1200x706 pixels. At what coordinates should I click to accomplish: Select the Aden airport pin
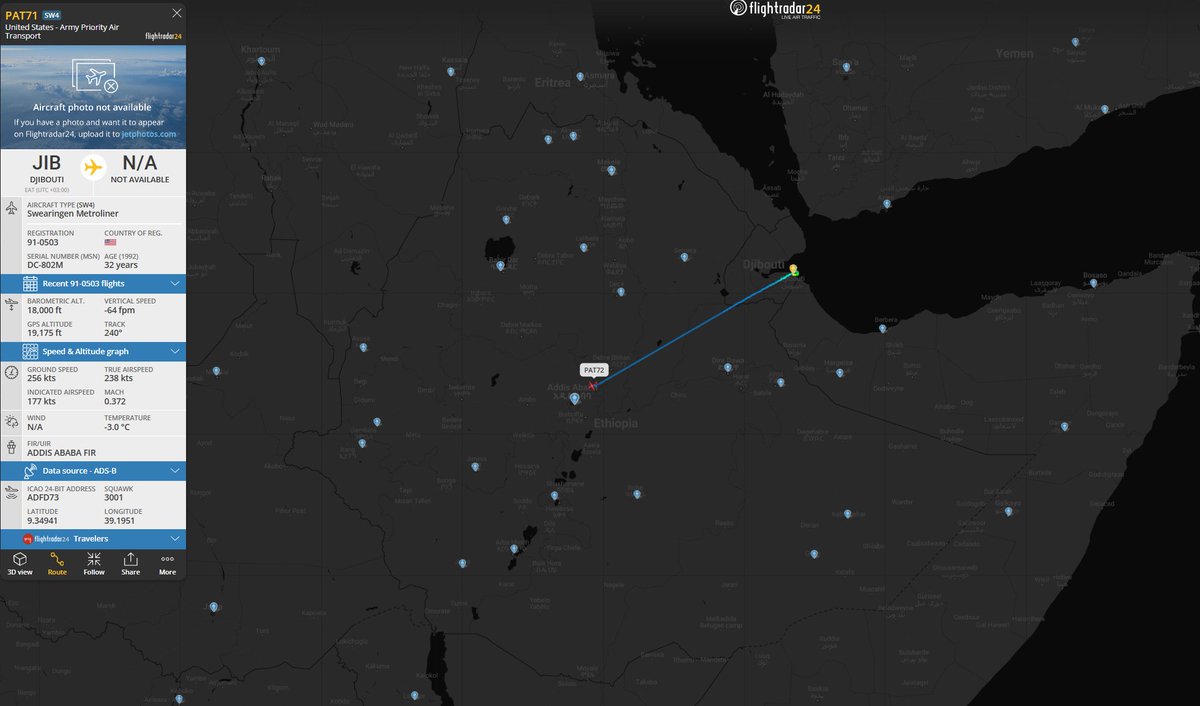click(886, 203)
